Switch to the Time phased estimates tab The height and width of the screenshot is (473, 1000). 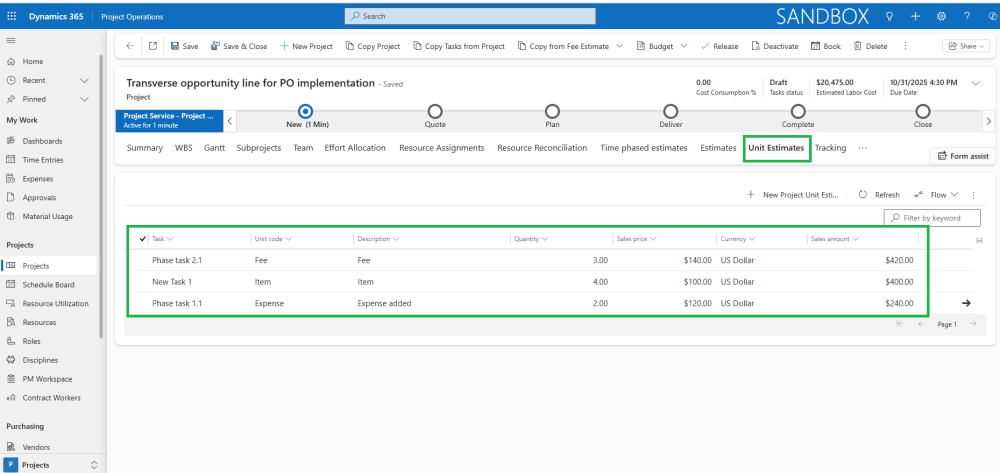pos(643,148)
